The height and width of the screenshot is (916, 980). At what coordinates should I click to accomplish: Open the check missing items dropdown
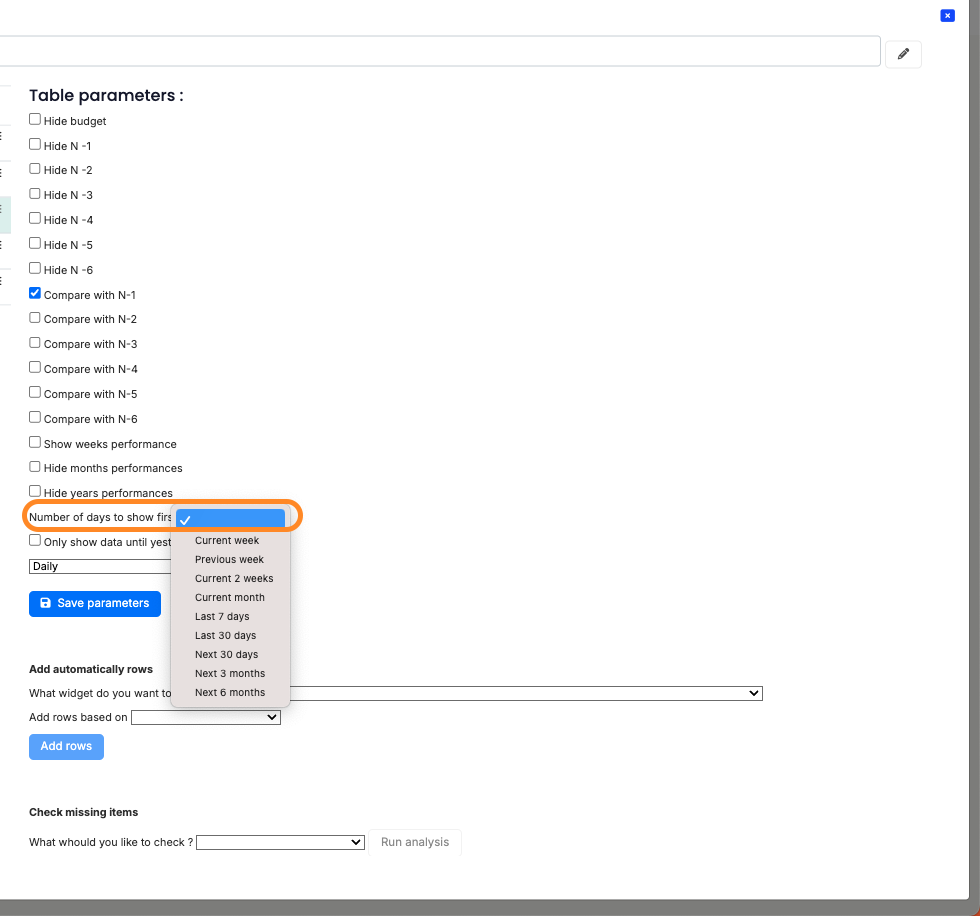point(280,843)
